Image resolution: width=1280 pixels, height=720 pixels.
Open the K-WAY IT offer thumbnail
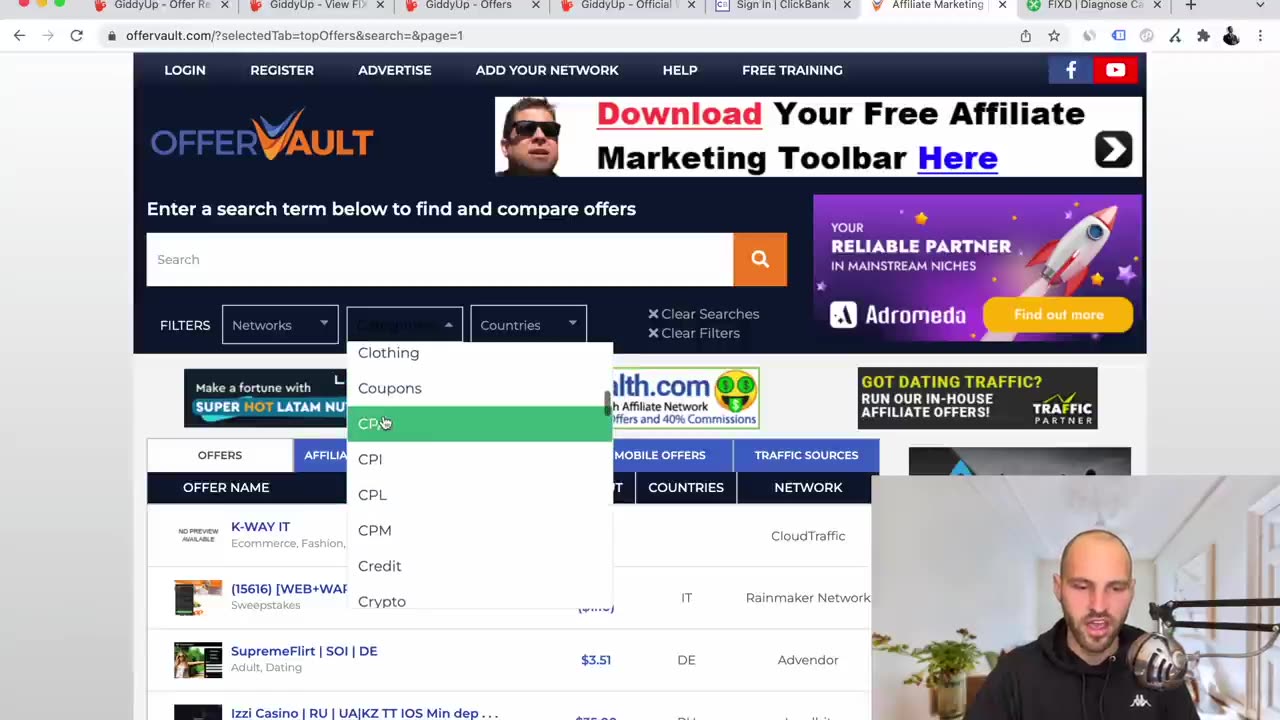pos(198,535)
